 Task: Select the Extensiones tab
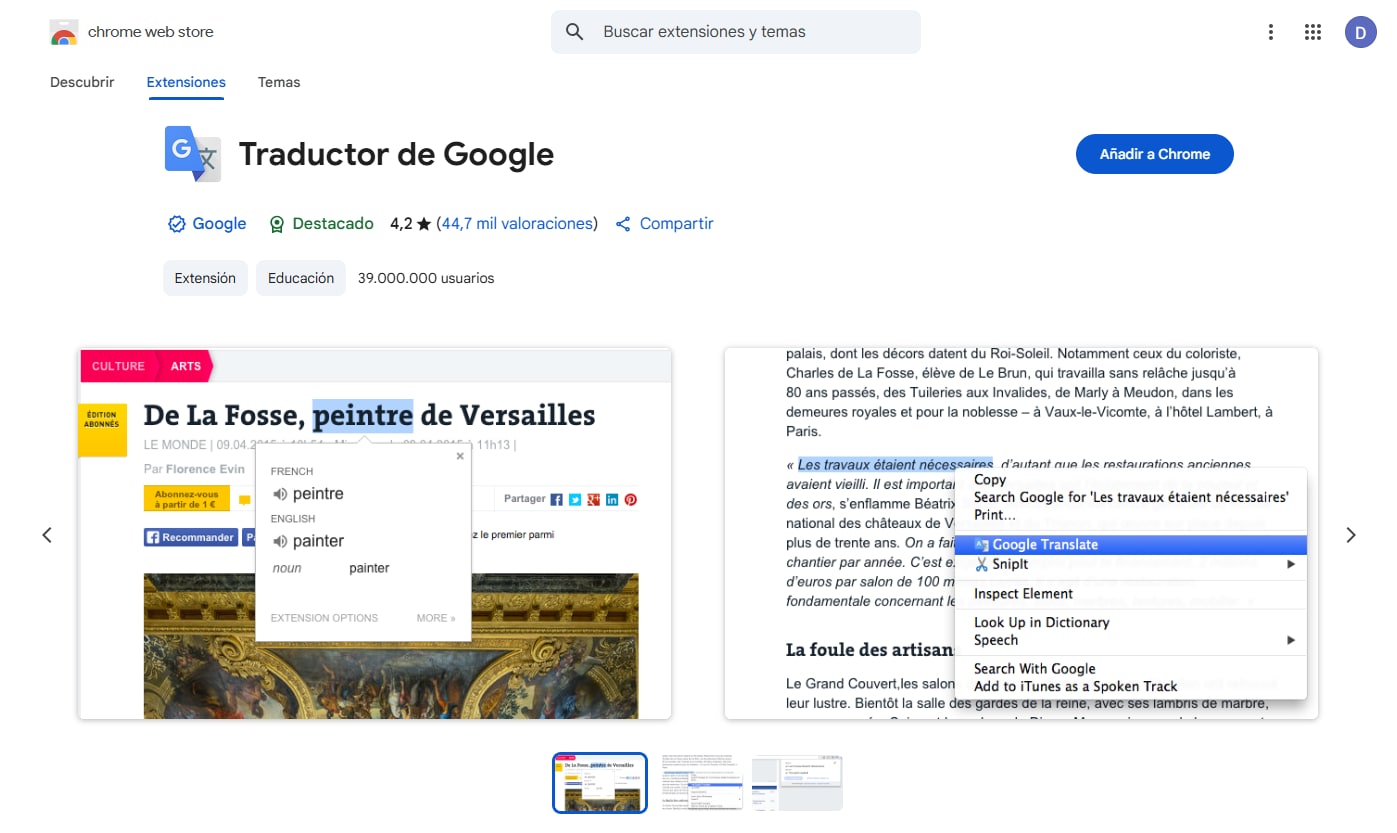[186, 82]
